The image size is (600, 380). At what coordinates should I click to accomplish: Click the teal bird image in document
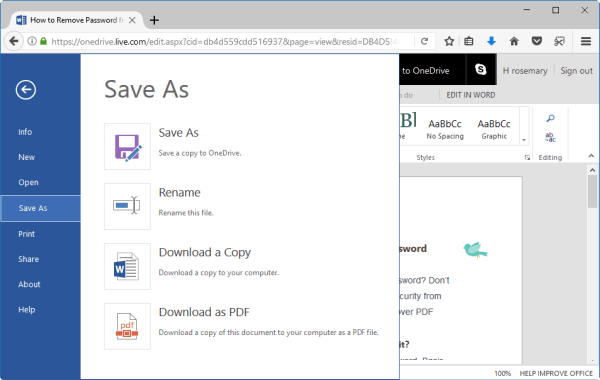coord(475,250)
